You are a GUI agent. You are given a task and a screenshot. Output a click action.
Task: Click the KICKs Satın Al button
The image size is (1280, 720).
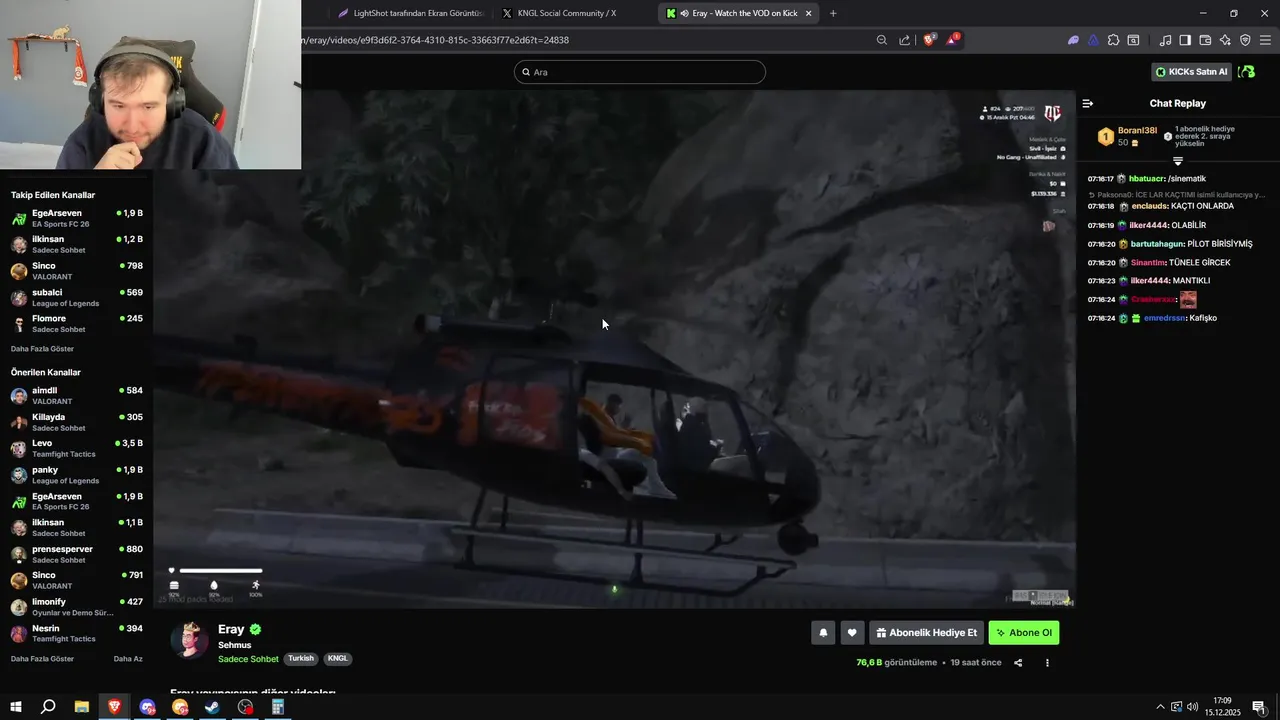pos(1191,72)
